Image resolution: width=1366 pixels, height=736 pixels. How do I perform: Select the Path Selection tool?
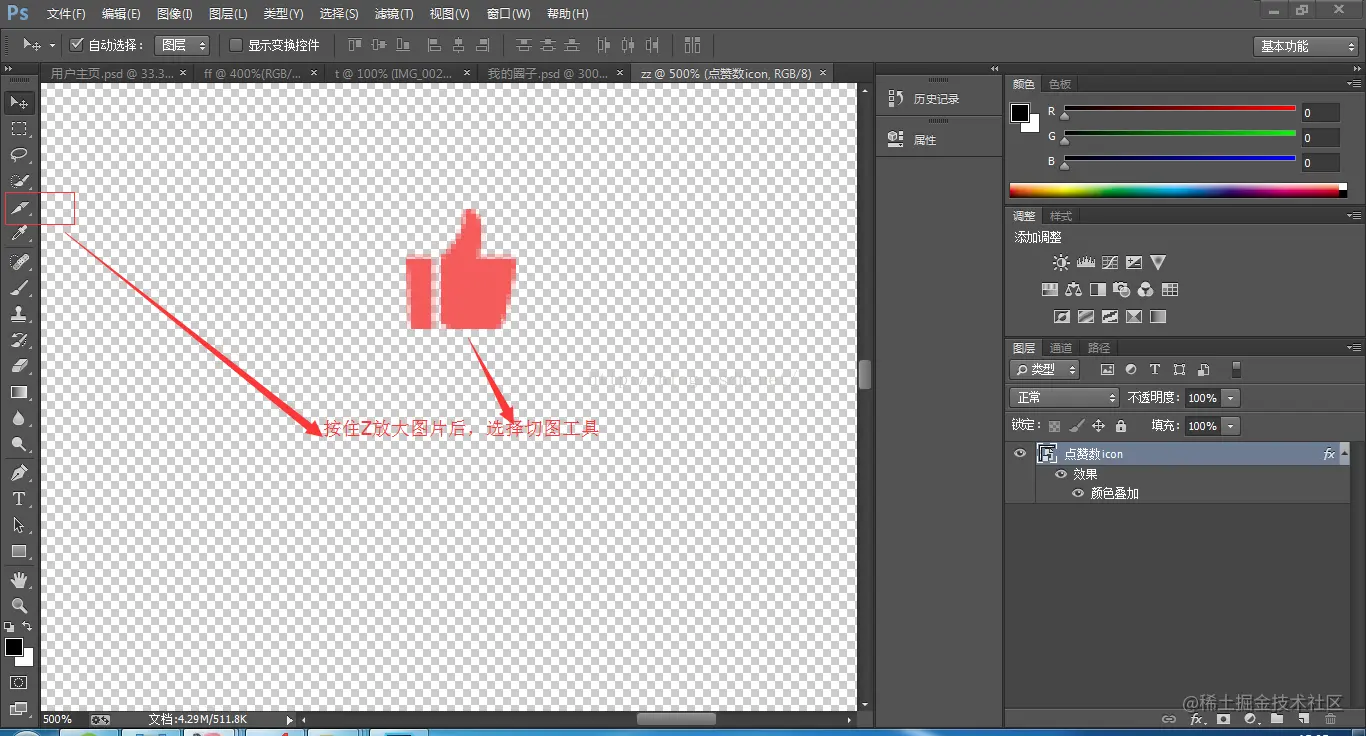click(x=19, y=525)
